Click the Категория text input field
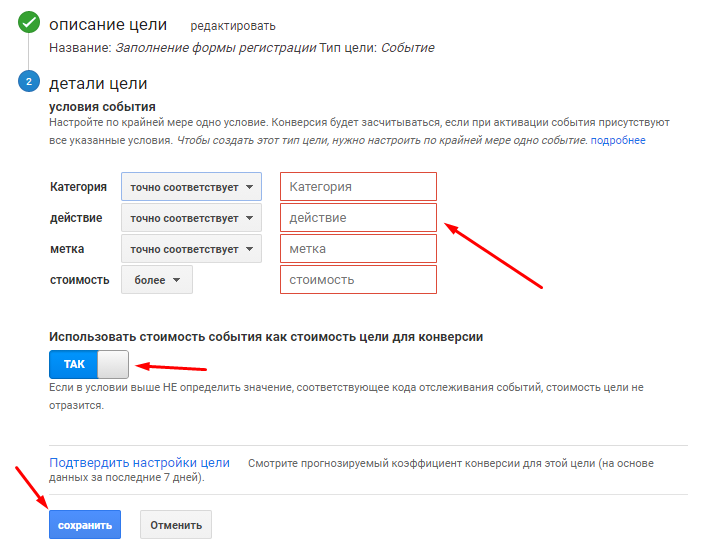Image resolution: width=717 pixels, height=551 pixels. [358, 187]
